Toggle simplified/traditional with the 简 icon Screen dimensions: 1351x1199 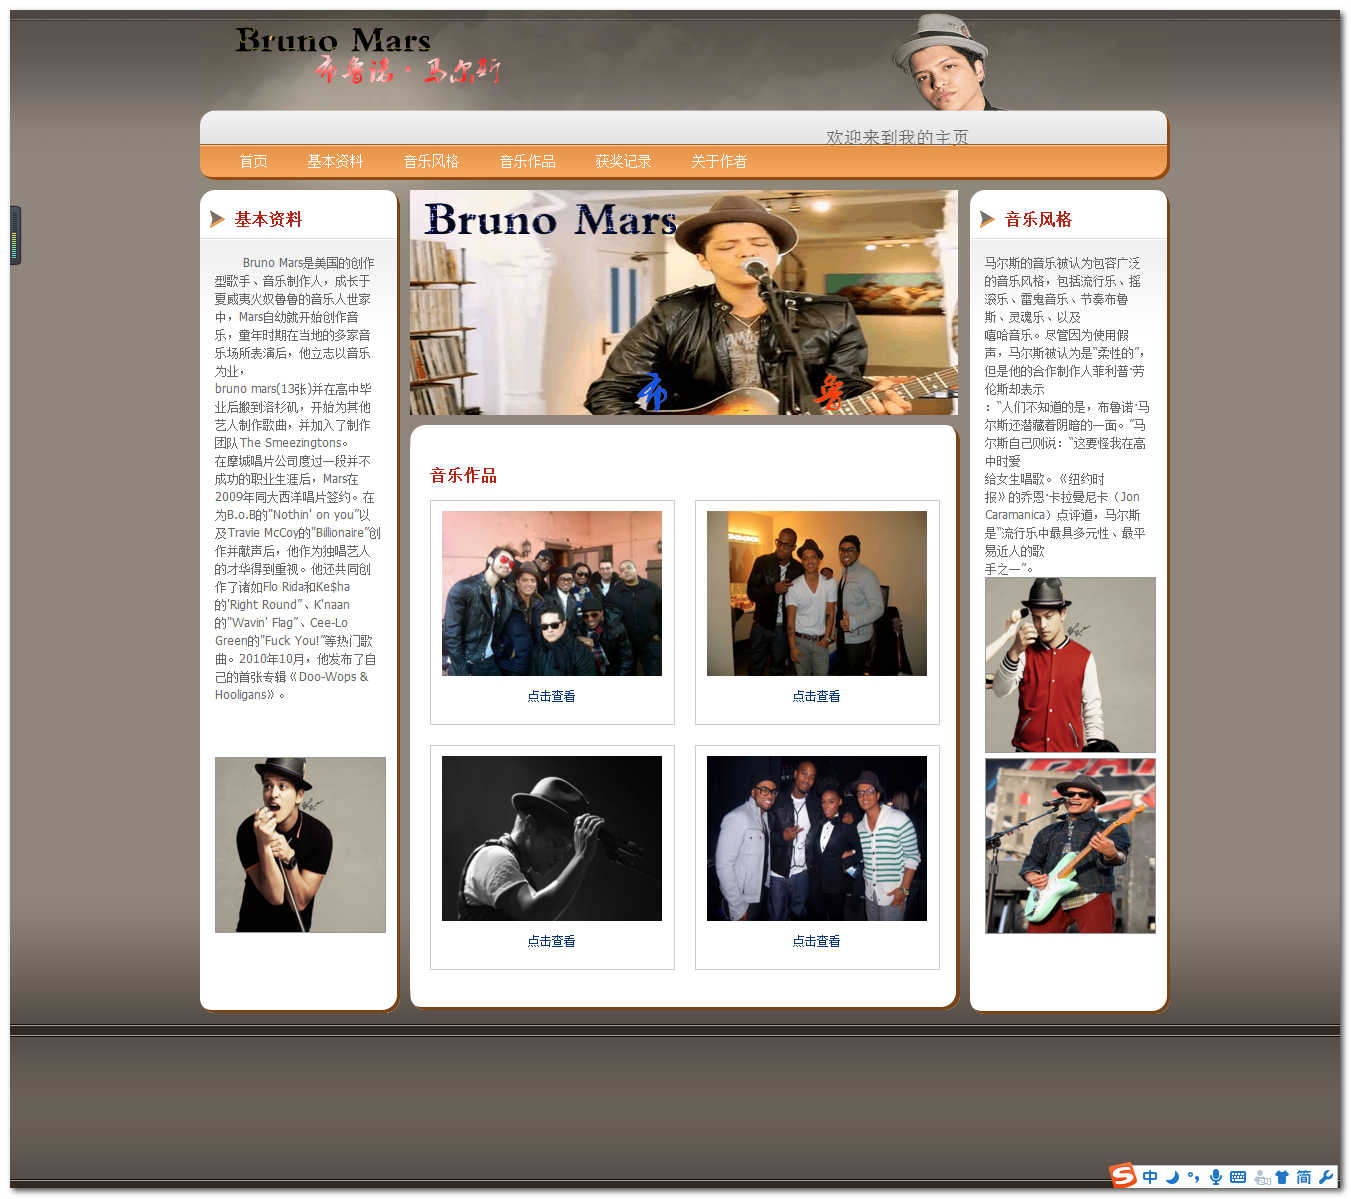coord(1304,1177)
